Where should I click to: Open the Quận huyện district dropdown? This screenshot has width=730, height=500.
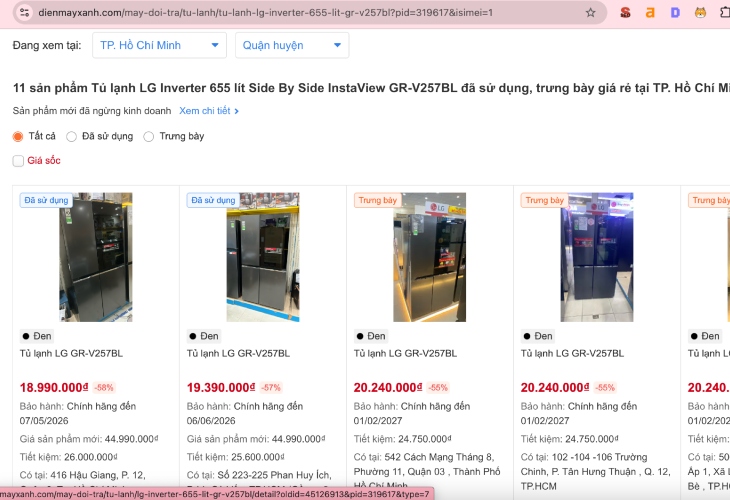pos(292,45)
